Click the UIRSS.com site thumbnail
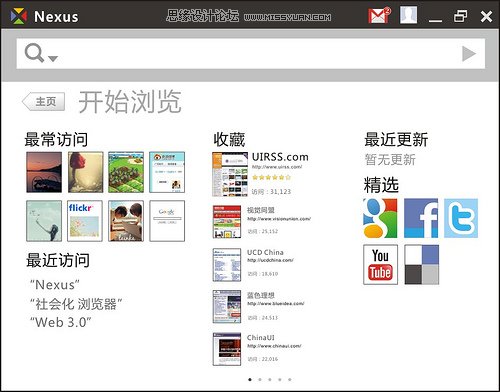Viewport: 500px width, 392px height. [230, 174]
